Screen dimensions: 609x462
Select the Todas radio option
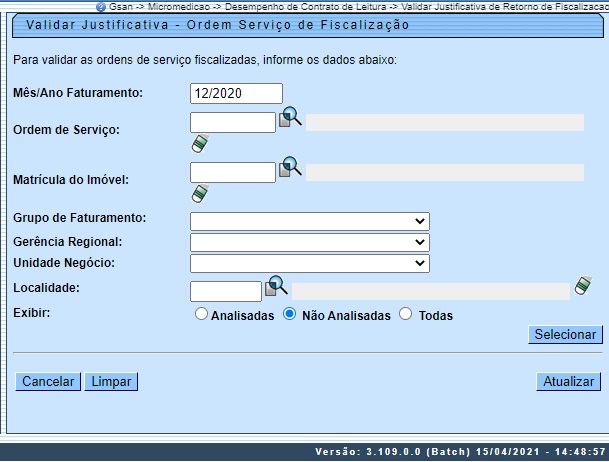click(406, 314)
